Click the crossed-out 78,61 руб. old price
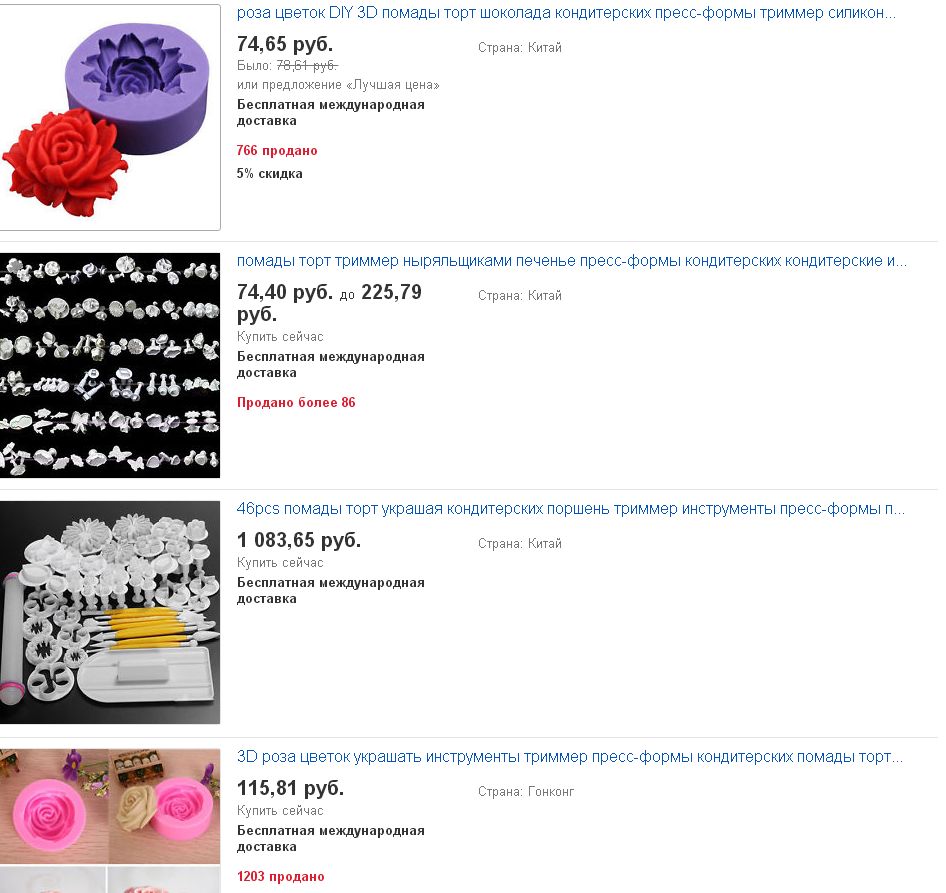 (307, 65)
